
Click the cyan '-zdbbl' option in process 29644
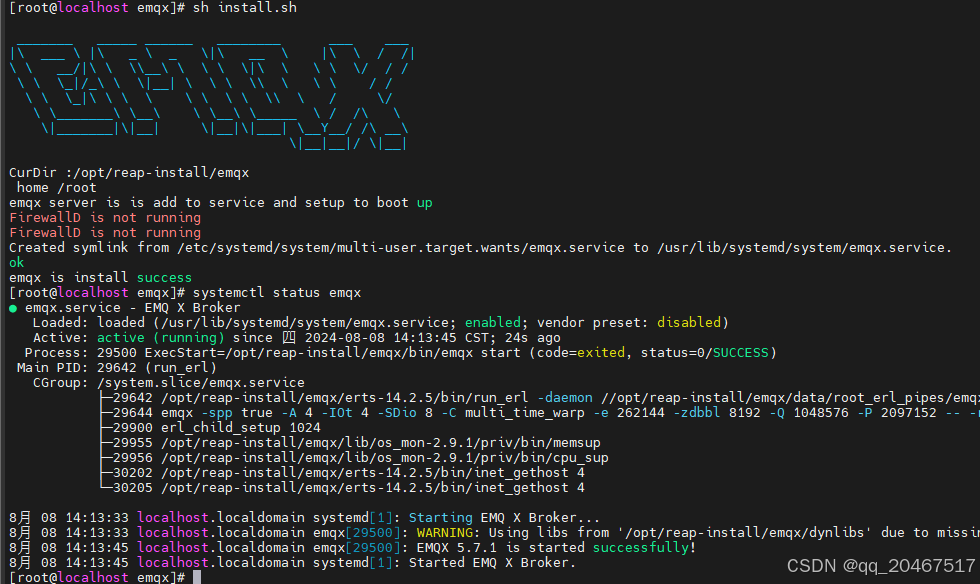(x=696, y=413)
